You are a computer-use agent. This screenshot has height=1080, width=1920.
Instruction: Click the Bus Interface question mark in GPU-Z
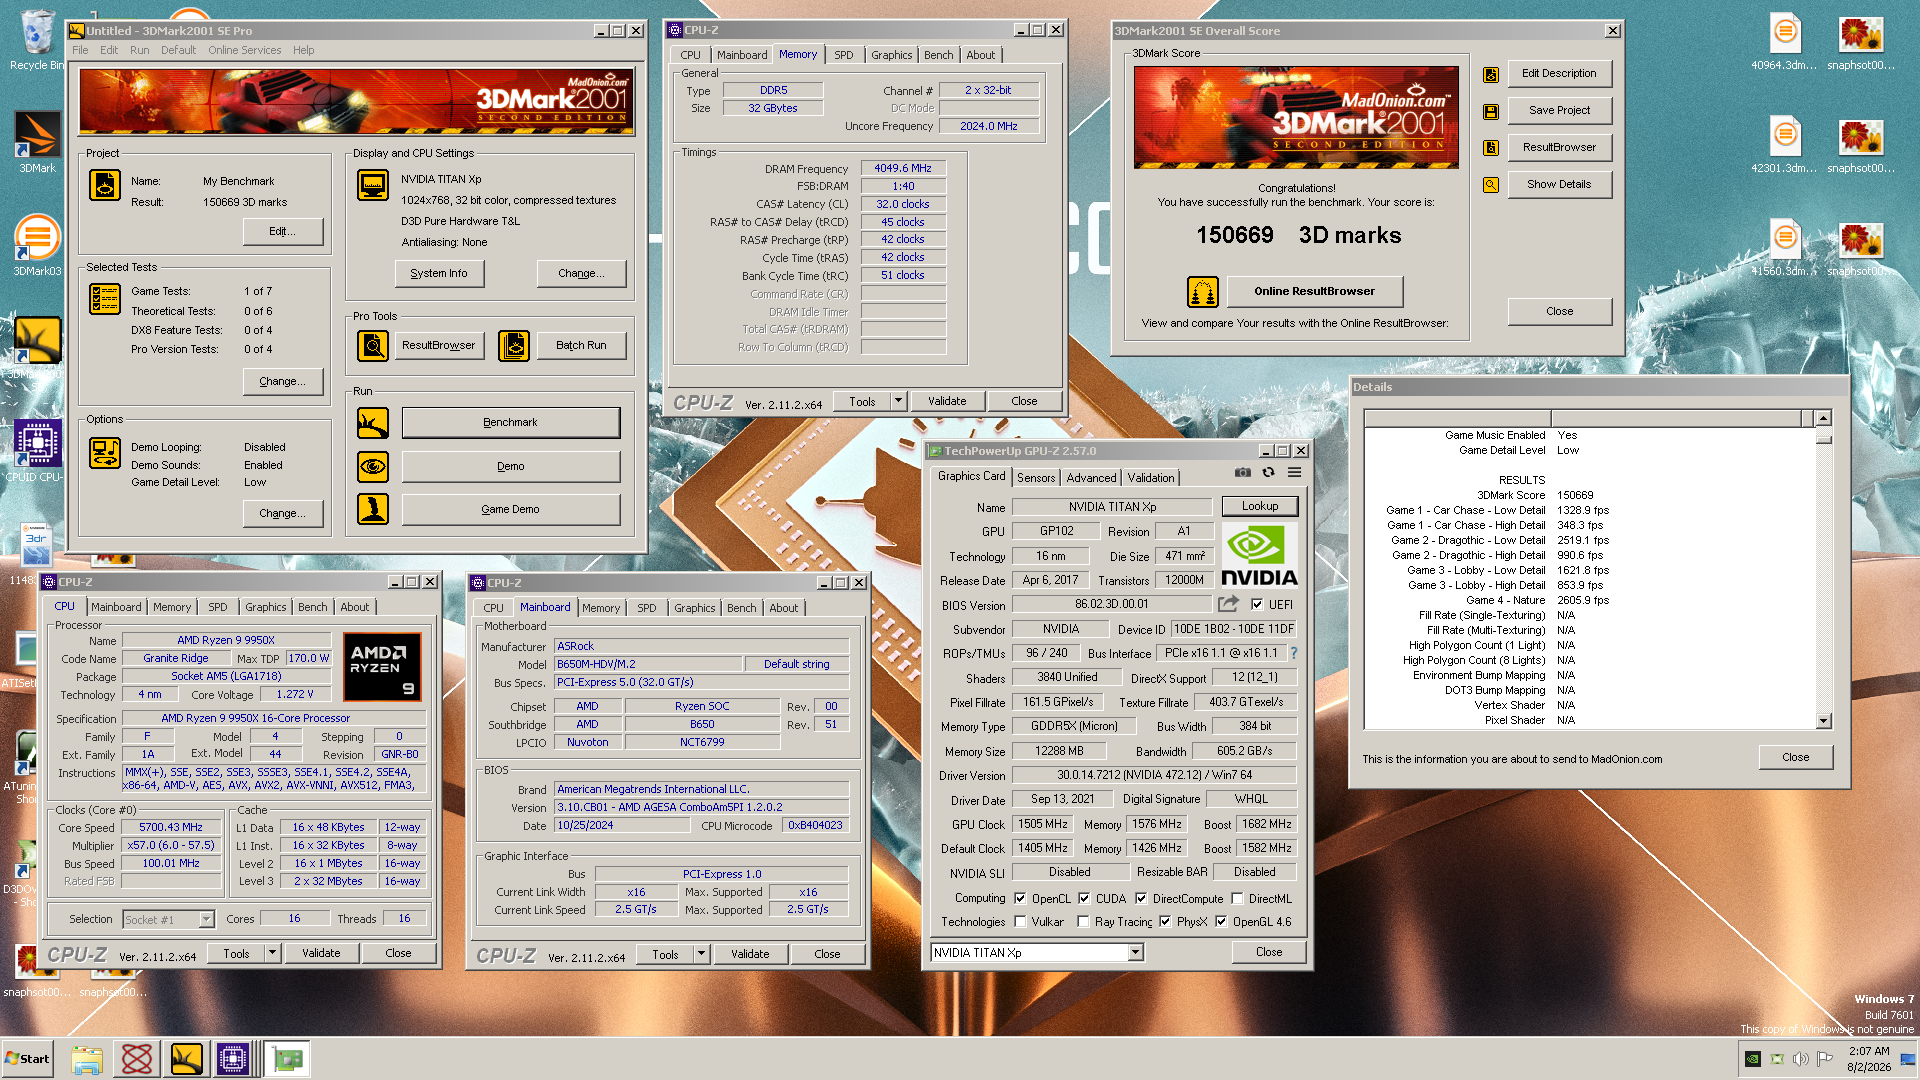[1294, 653]
